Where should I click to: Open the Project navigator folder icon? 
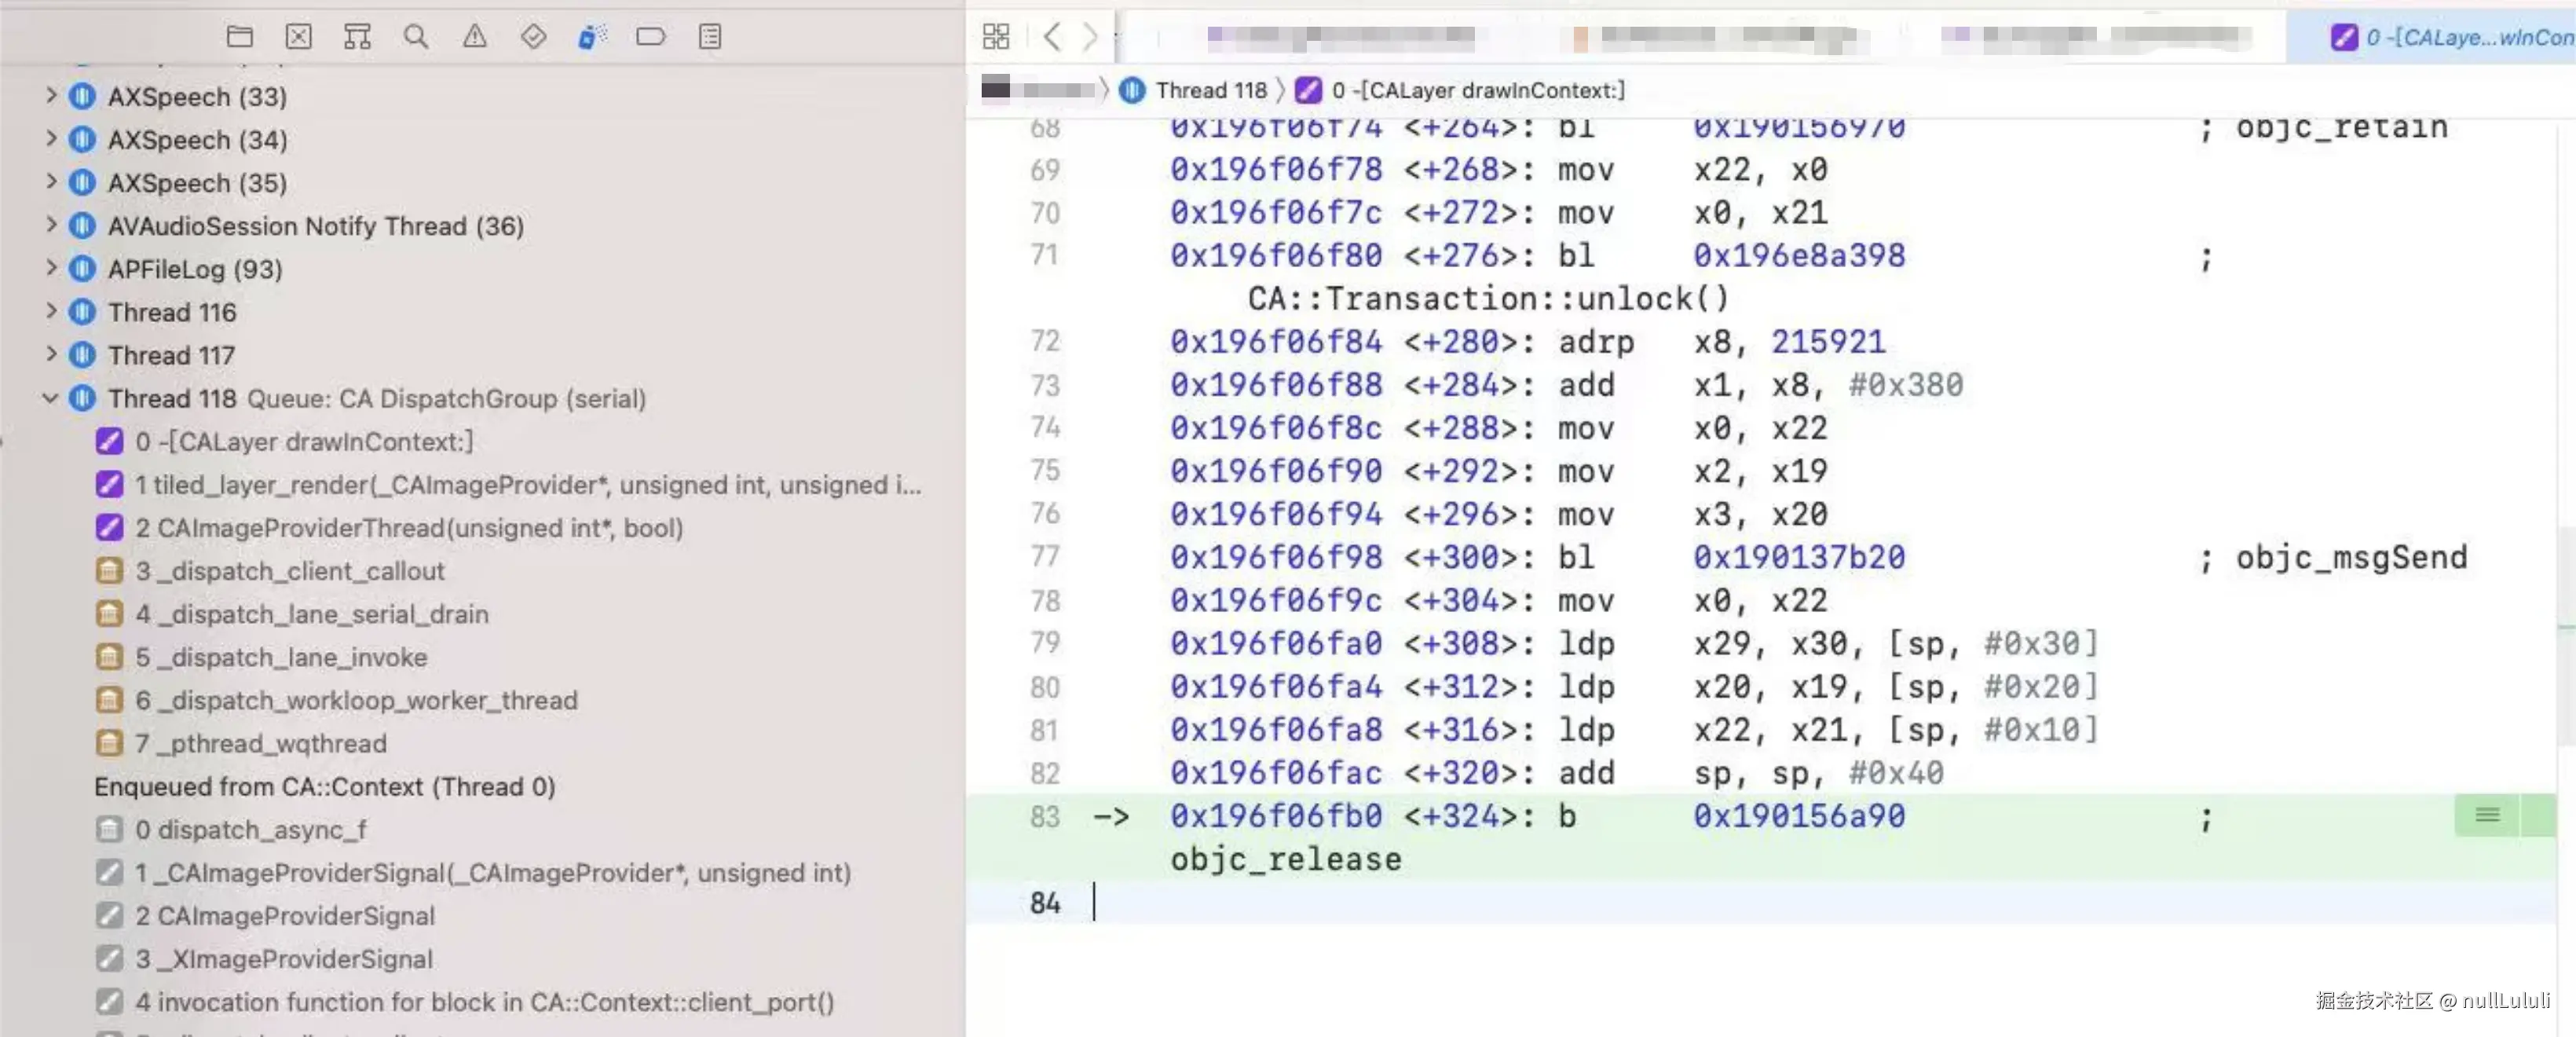(x=240, y=37)
